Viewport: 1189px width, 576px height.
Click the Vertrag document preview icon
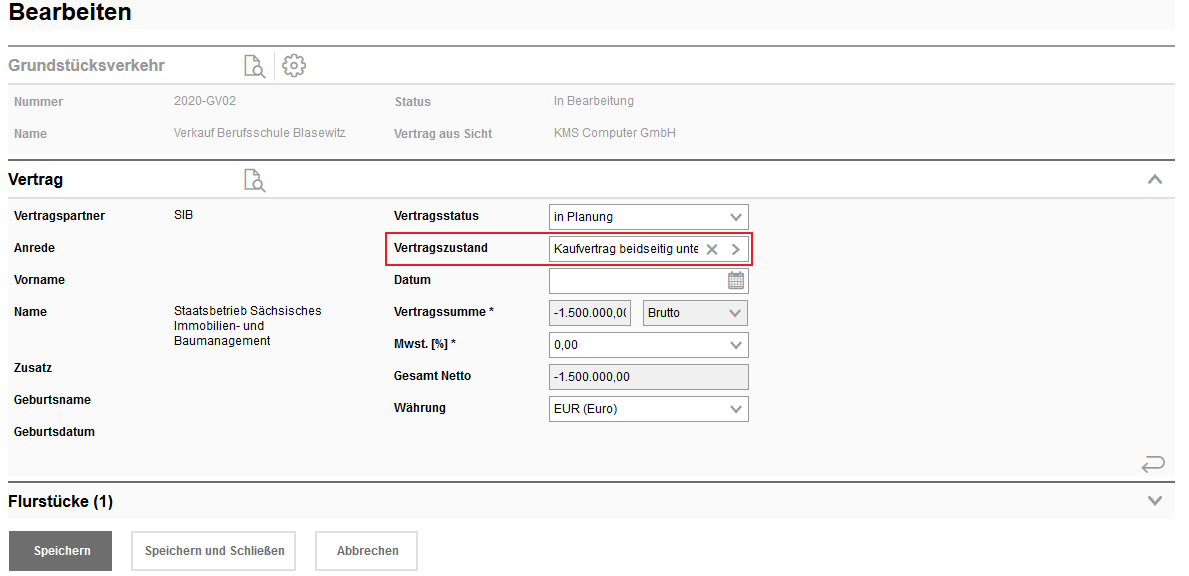point(255,180)
